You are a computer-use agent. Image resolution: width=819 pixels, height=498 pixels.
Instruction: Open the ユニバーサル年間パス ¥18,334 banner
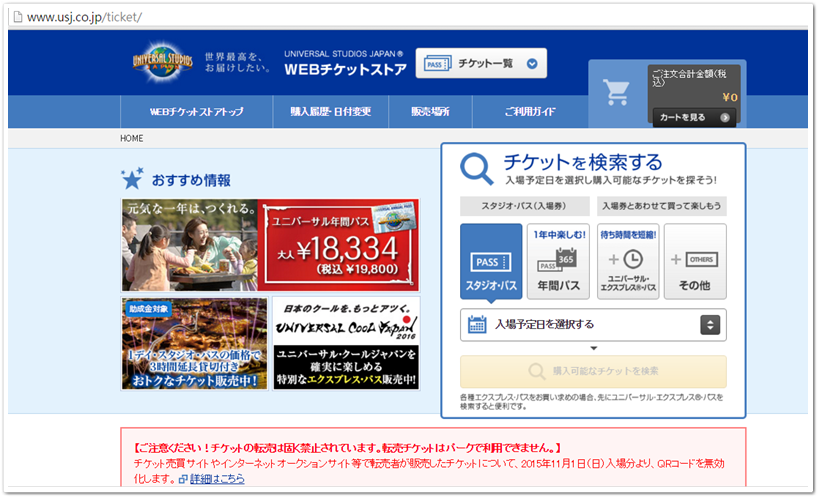coord(270,245)
